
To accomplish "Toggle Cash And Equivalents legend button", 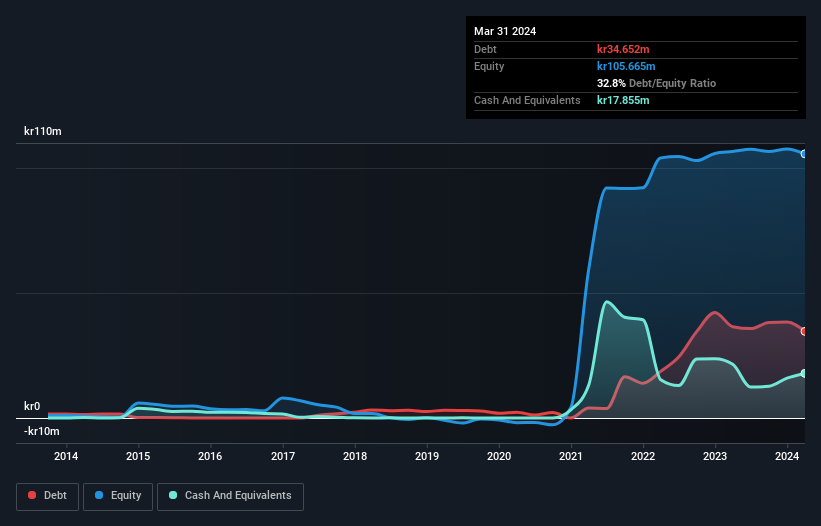I will coord(230,496).
